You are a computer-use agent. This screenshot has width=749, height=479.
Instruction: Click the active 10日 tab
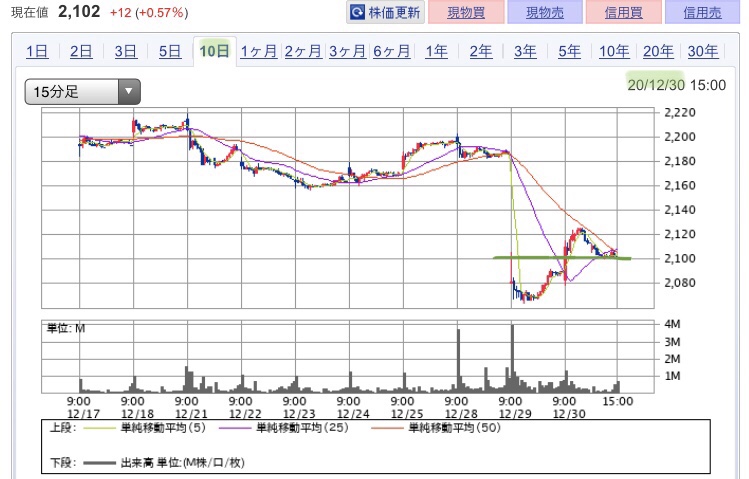click(214, 51)
